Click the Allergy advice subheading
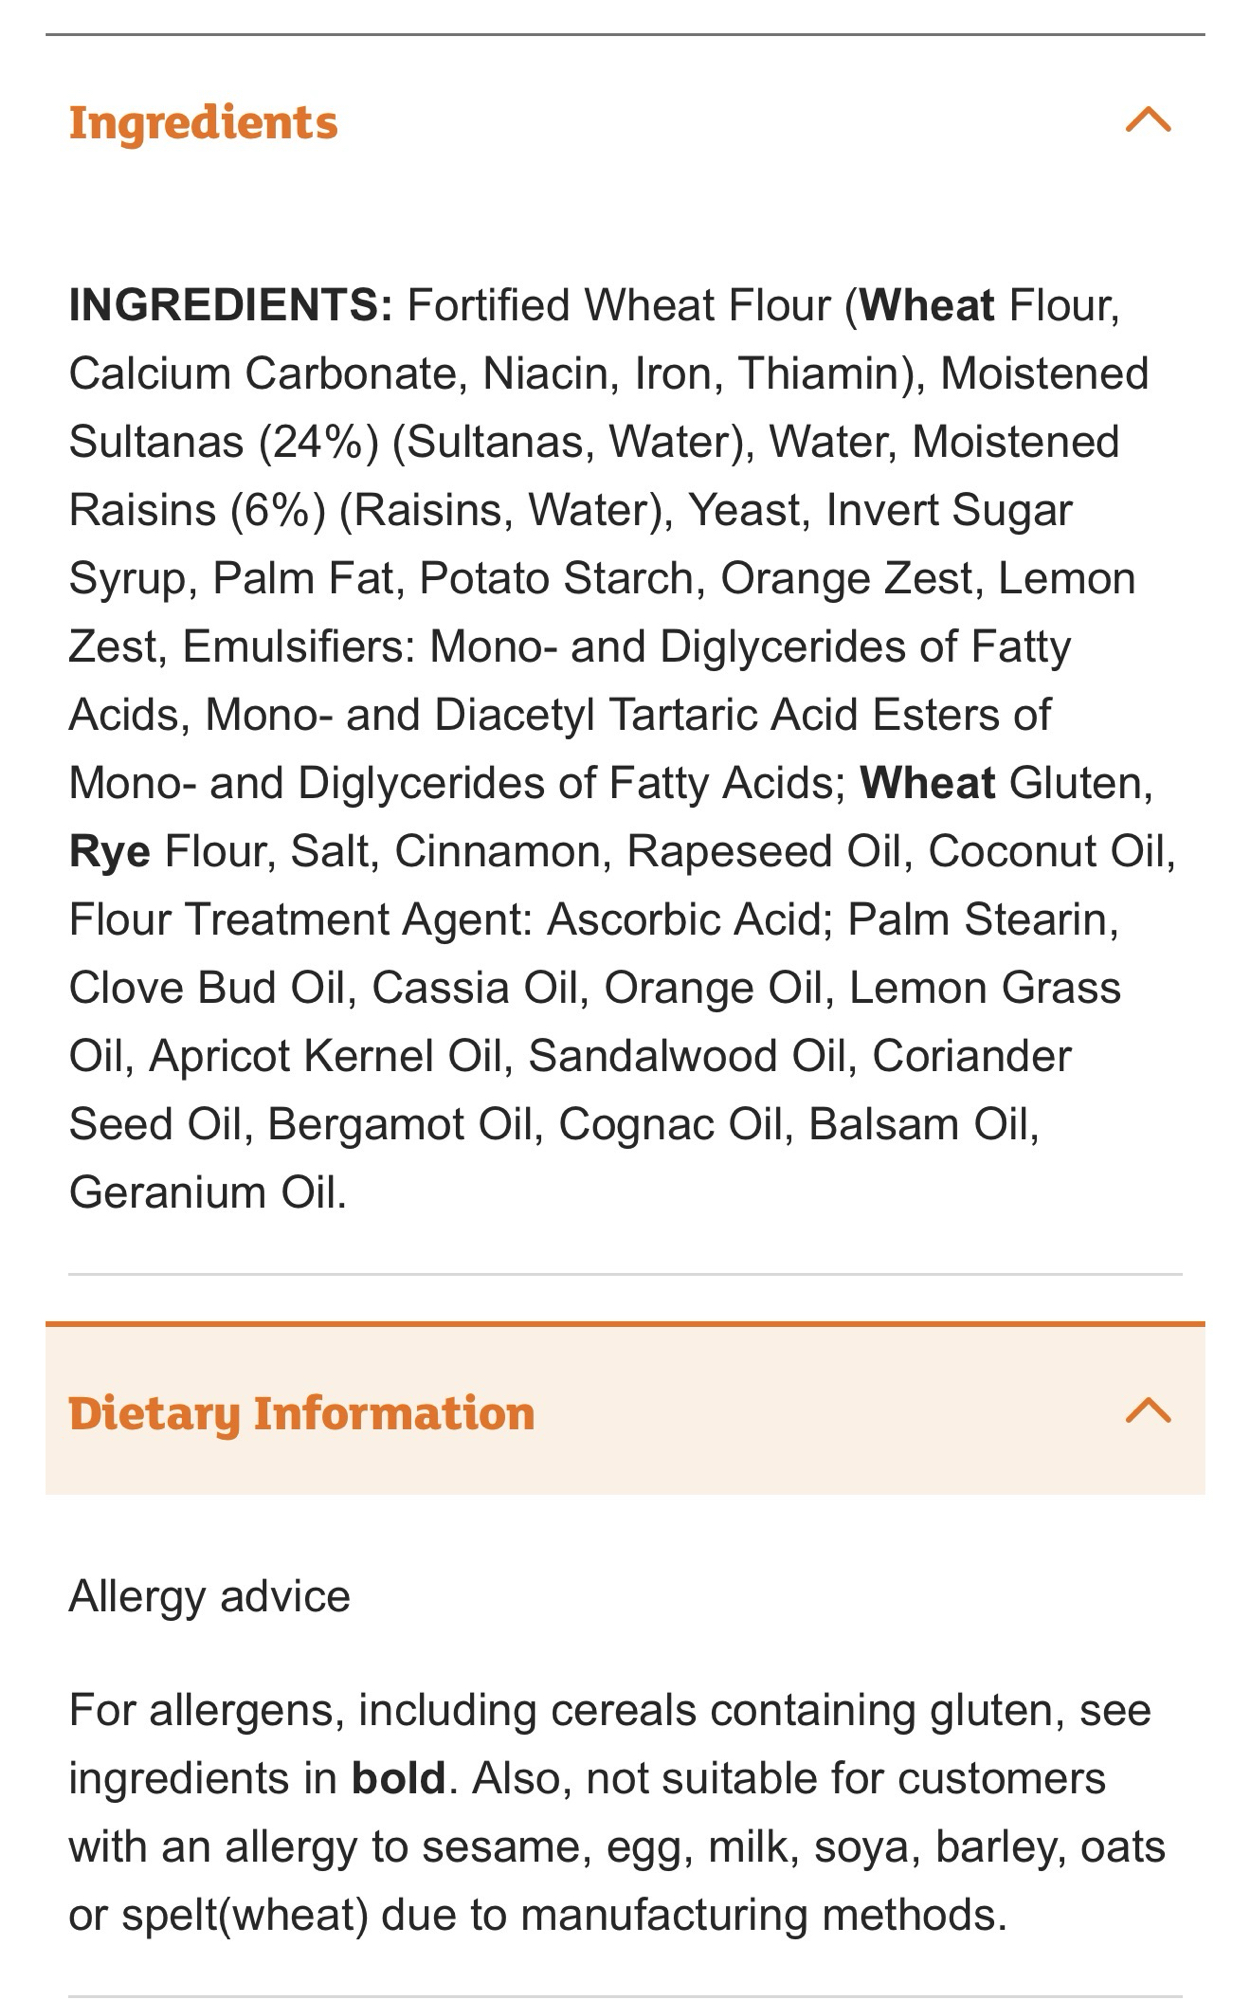This screenshot has height=2000, width=1251. click(x=209, y=1596)
